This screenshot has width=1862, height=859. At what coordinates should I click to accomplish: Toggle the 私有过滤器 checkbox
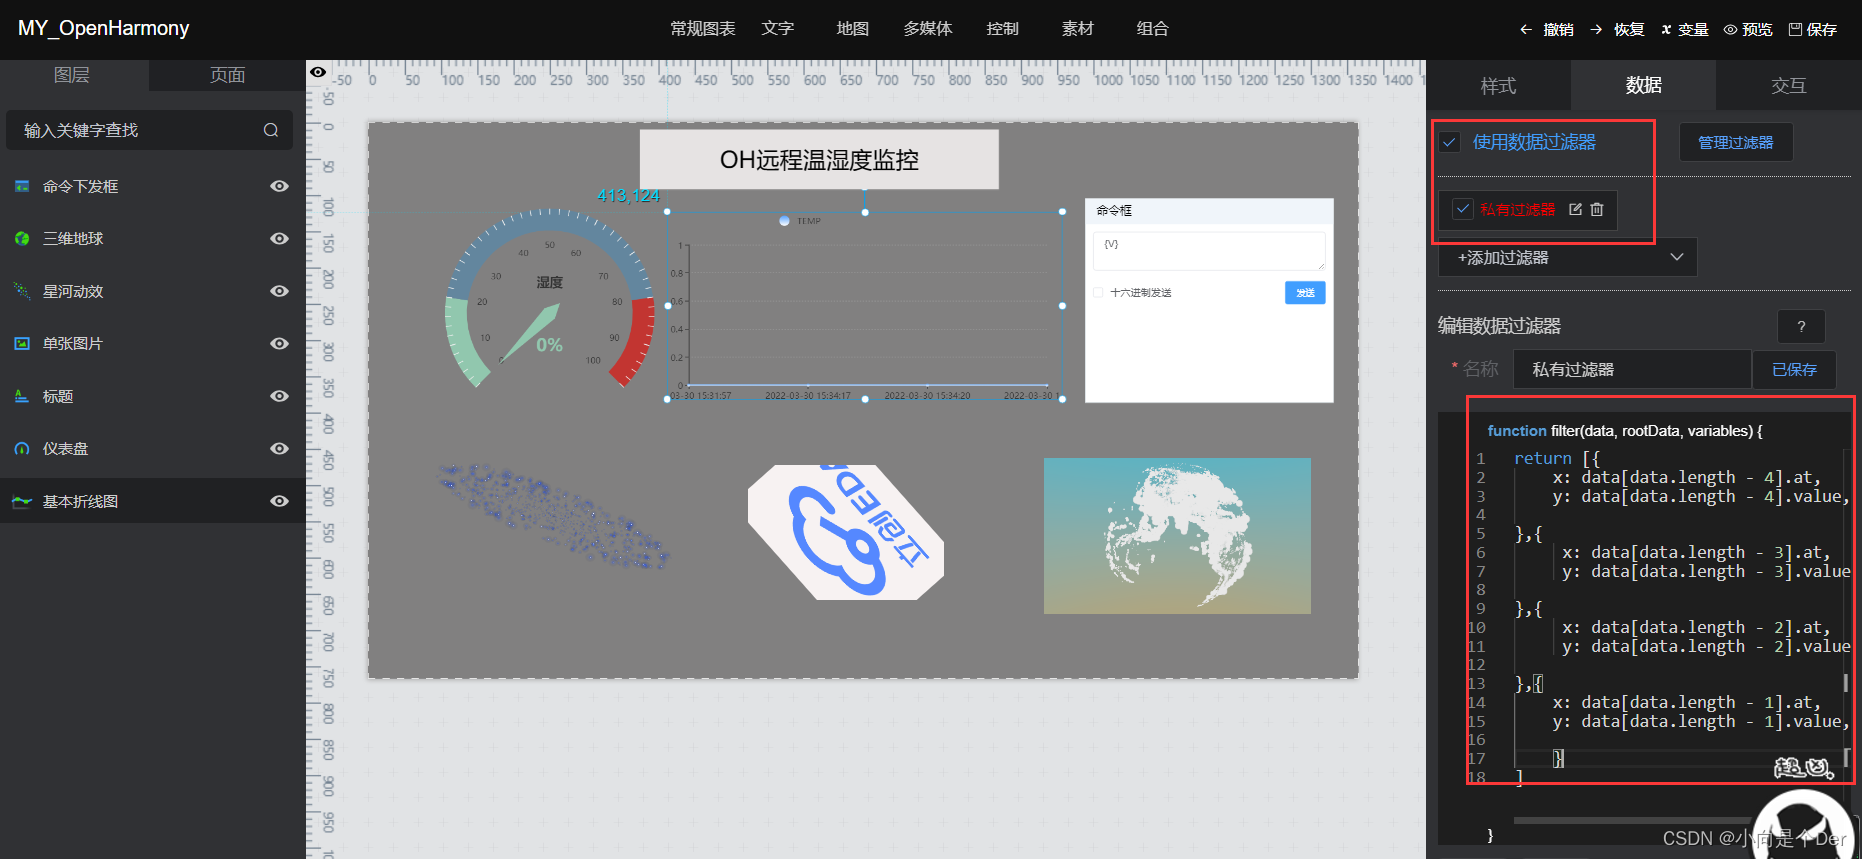[1463, 209]
